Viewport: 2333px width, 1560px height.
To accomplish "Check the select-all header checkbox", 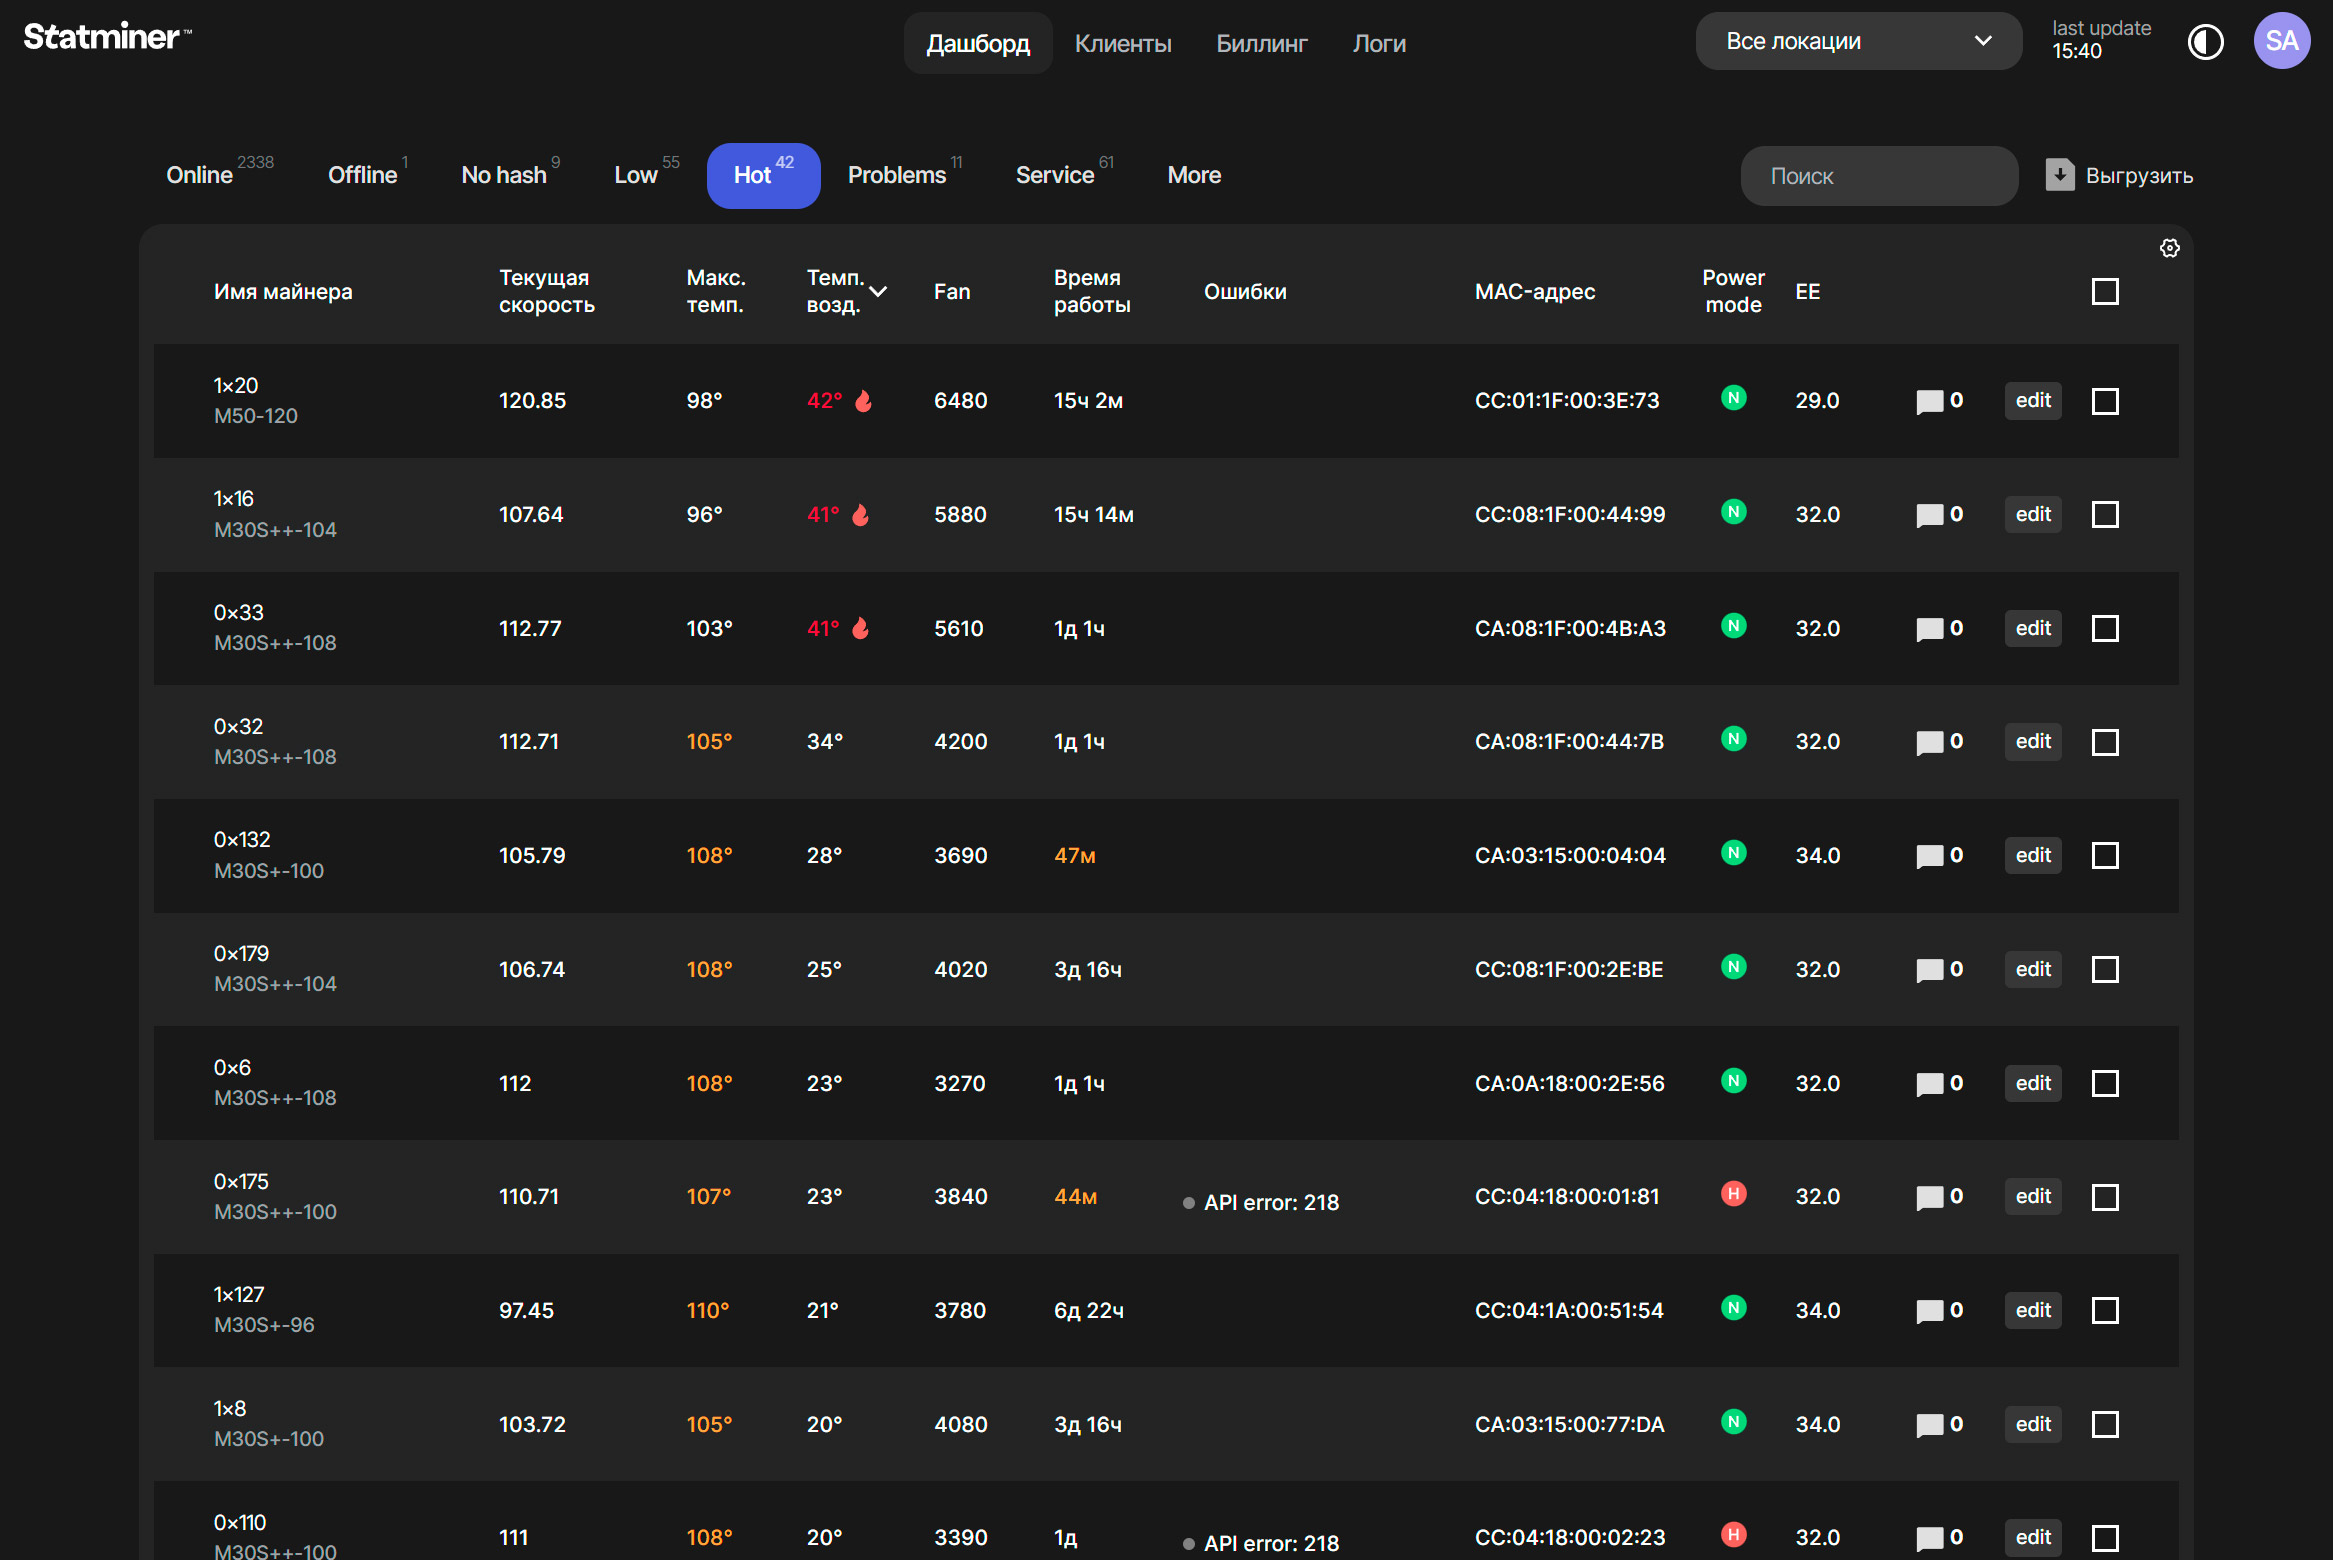I will tap(2105, 291).
